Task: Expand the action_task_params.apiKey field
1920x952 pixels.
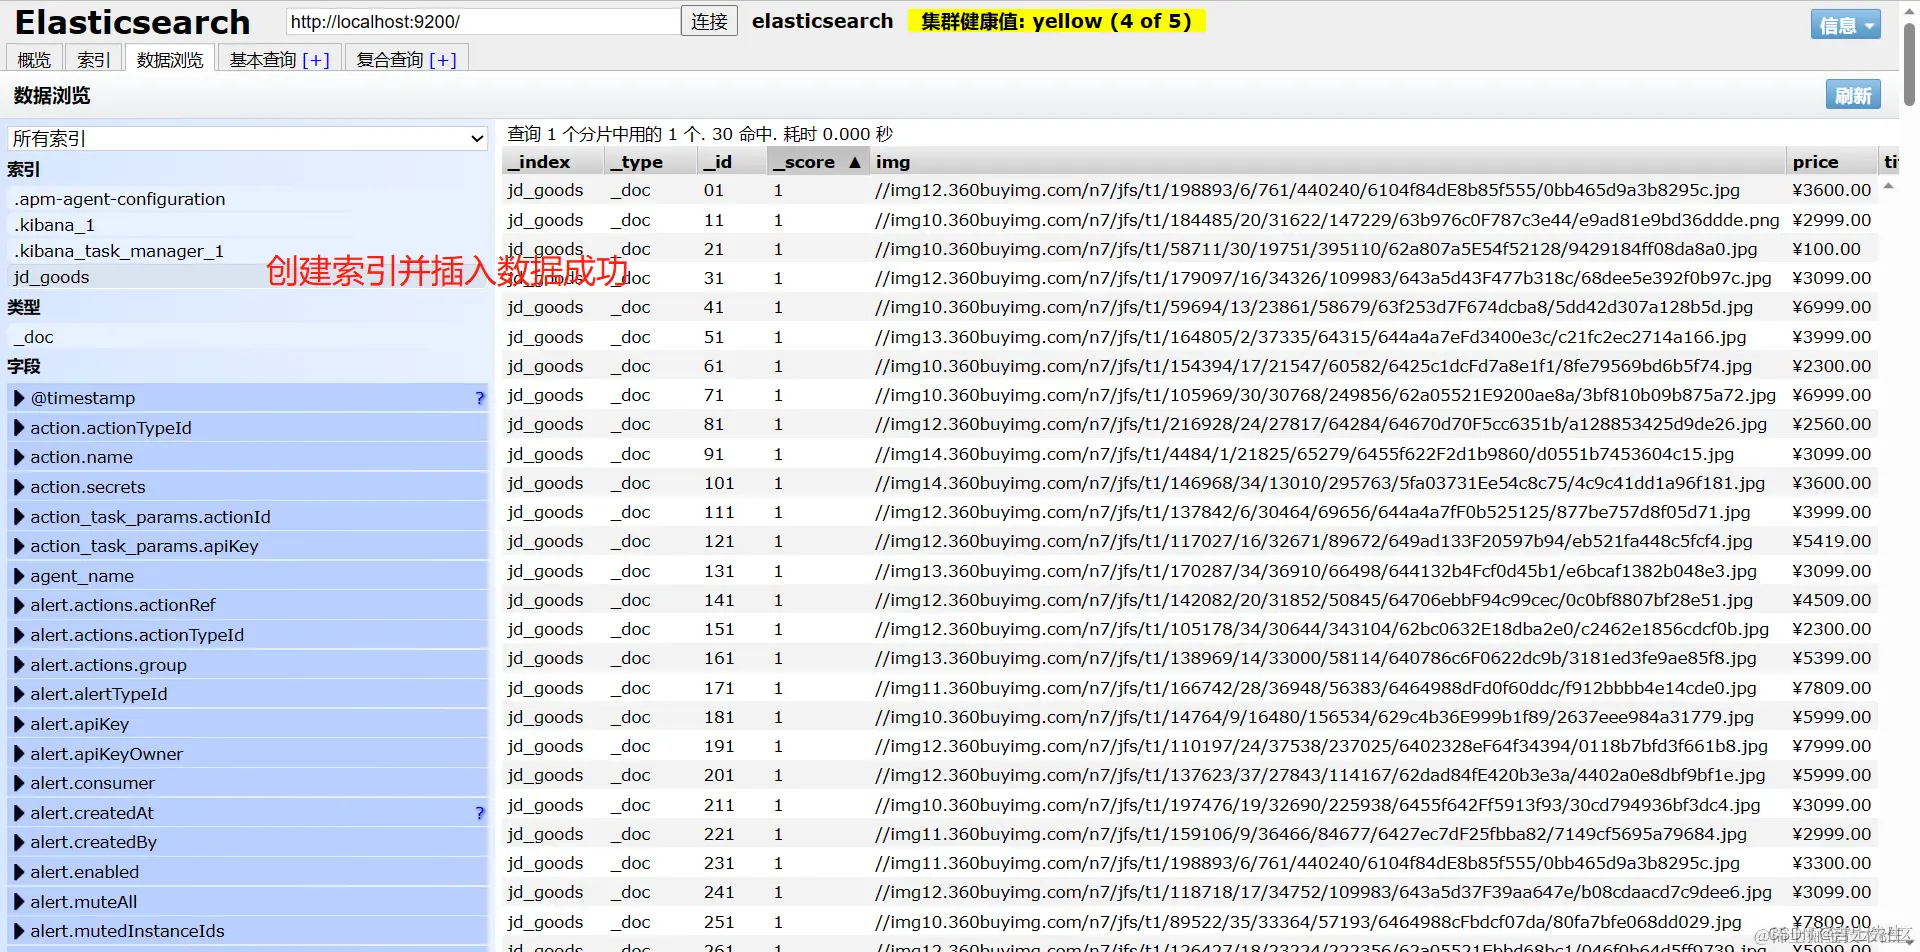Action: (19, 546)
